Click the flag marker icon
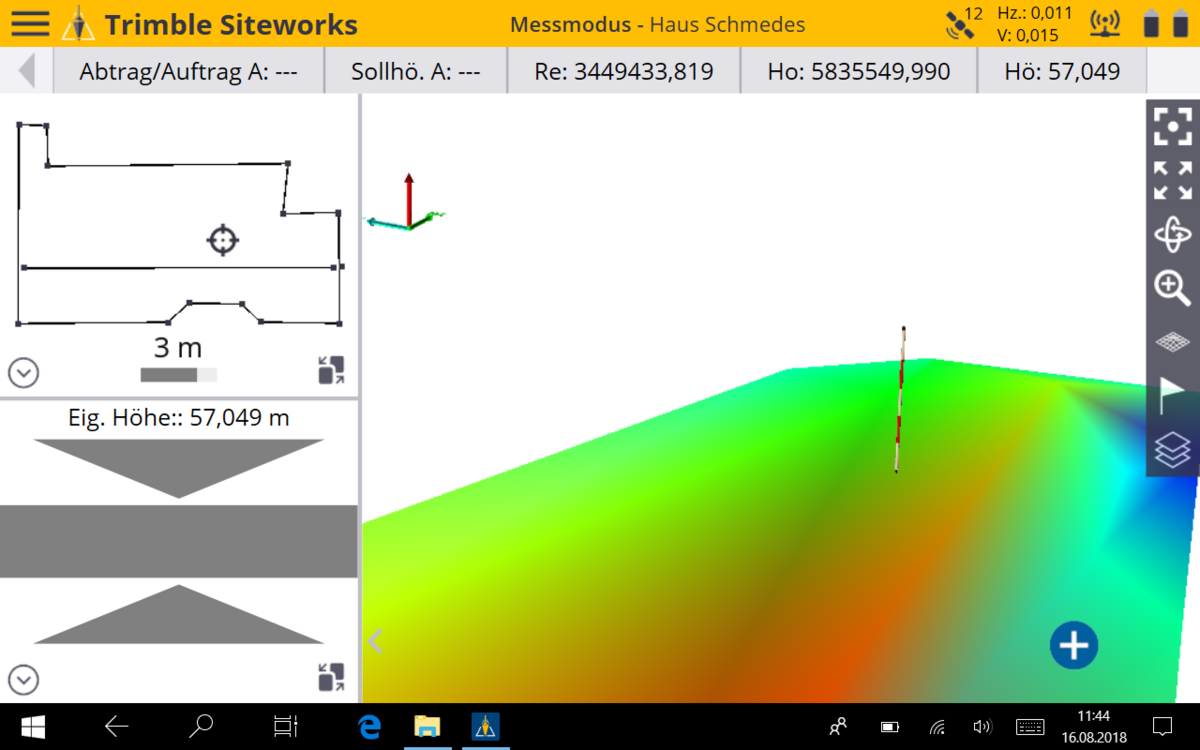The image size is (1200, 750). [1173, 395]
